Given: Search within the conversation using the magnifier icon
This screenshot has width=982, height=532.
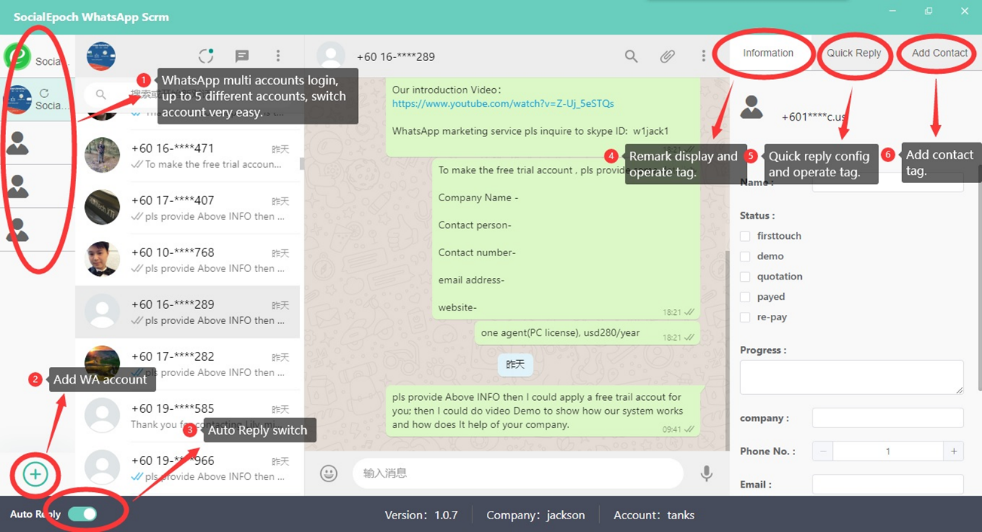Looking at the screenshot, I should pos(631,56).
